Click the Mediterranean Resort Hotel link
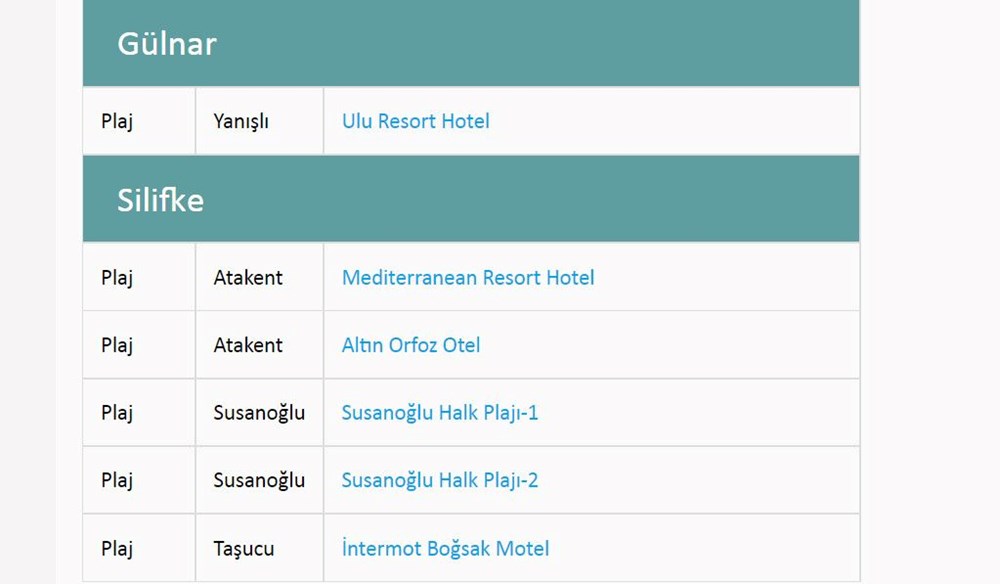This screenshot has width=1000, height=584. tap(467, 278)
